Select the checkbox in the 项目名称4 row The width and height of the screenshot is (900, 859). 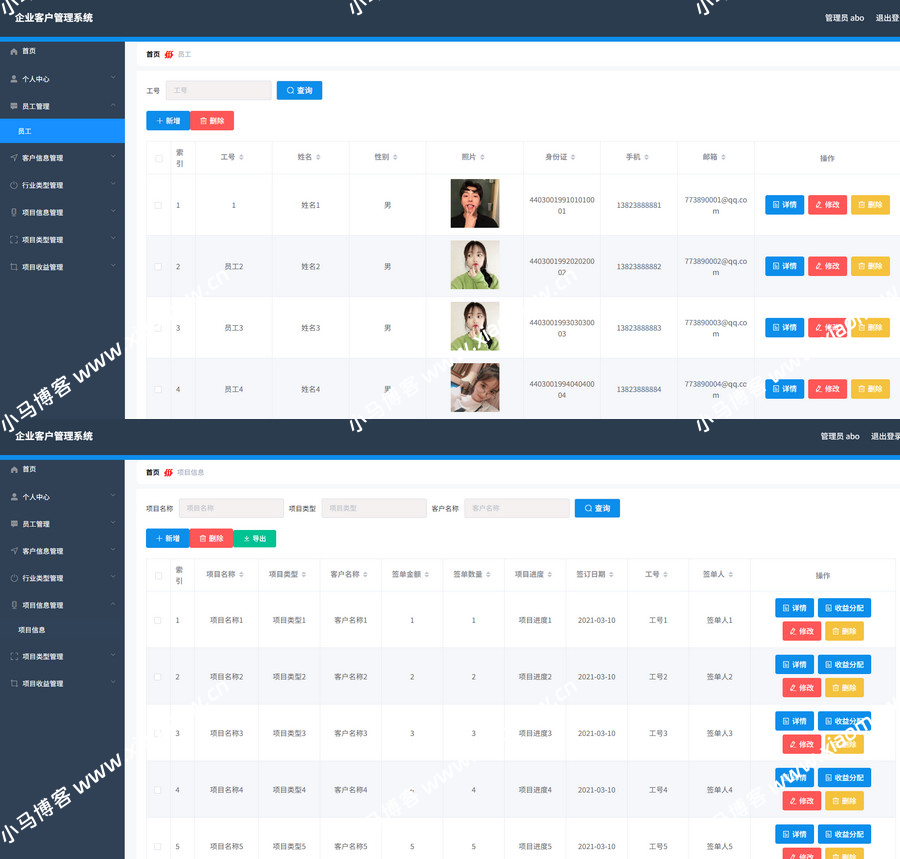[x=158, y=790]
